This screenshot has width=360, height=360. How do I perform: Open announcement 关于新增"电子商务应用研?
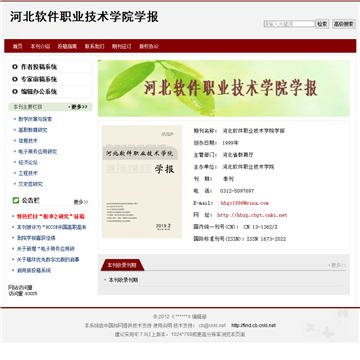coord(46,249)
